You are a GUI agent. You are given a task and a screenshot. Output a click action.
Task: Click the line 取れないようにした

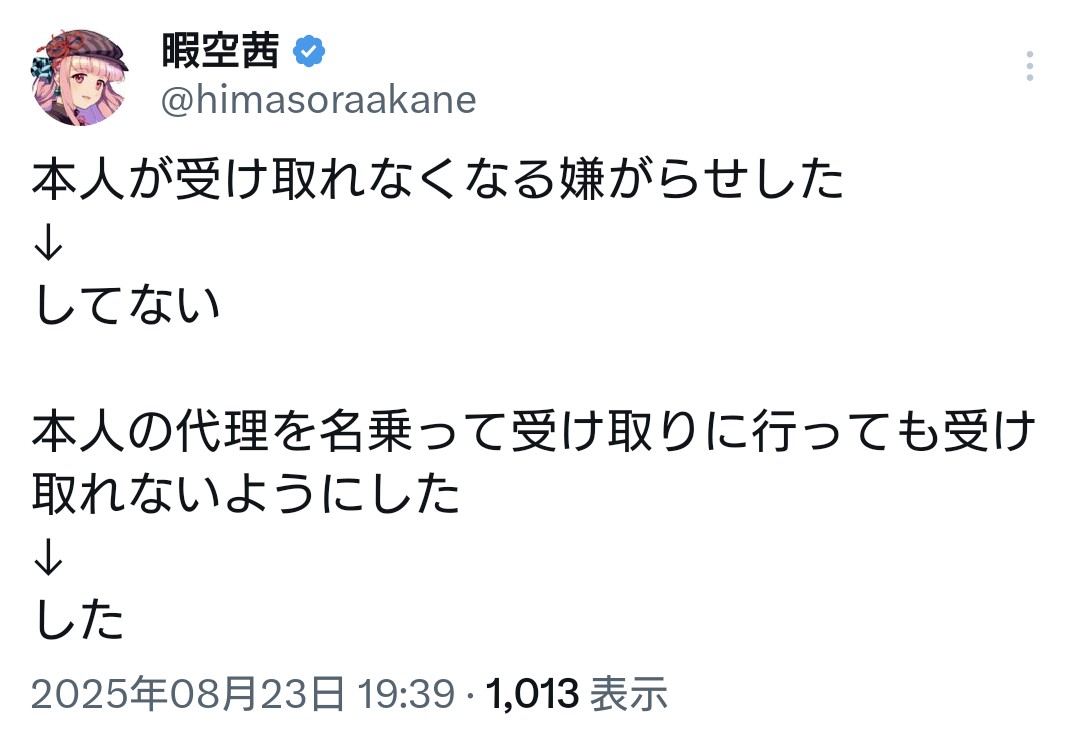click(246, 493)
